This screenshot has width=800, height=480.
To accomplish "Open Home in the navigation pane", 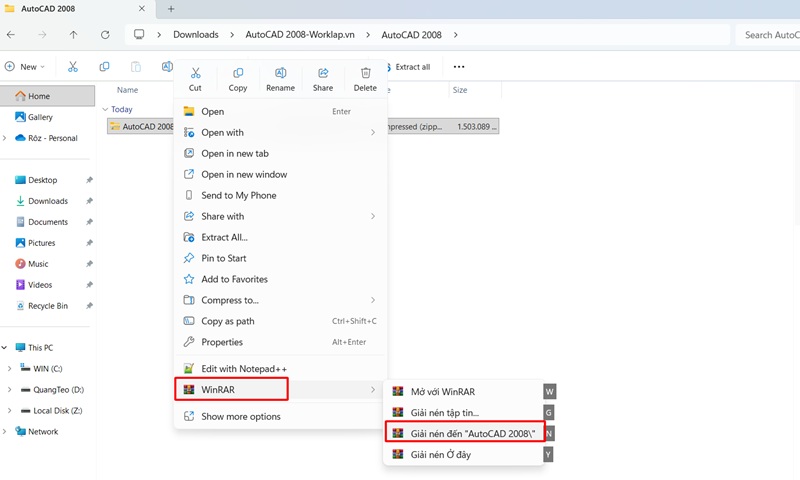I will (x=47, y=96).
